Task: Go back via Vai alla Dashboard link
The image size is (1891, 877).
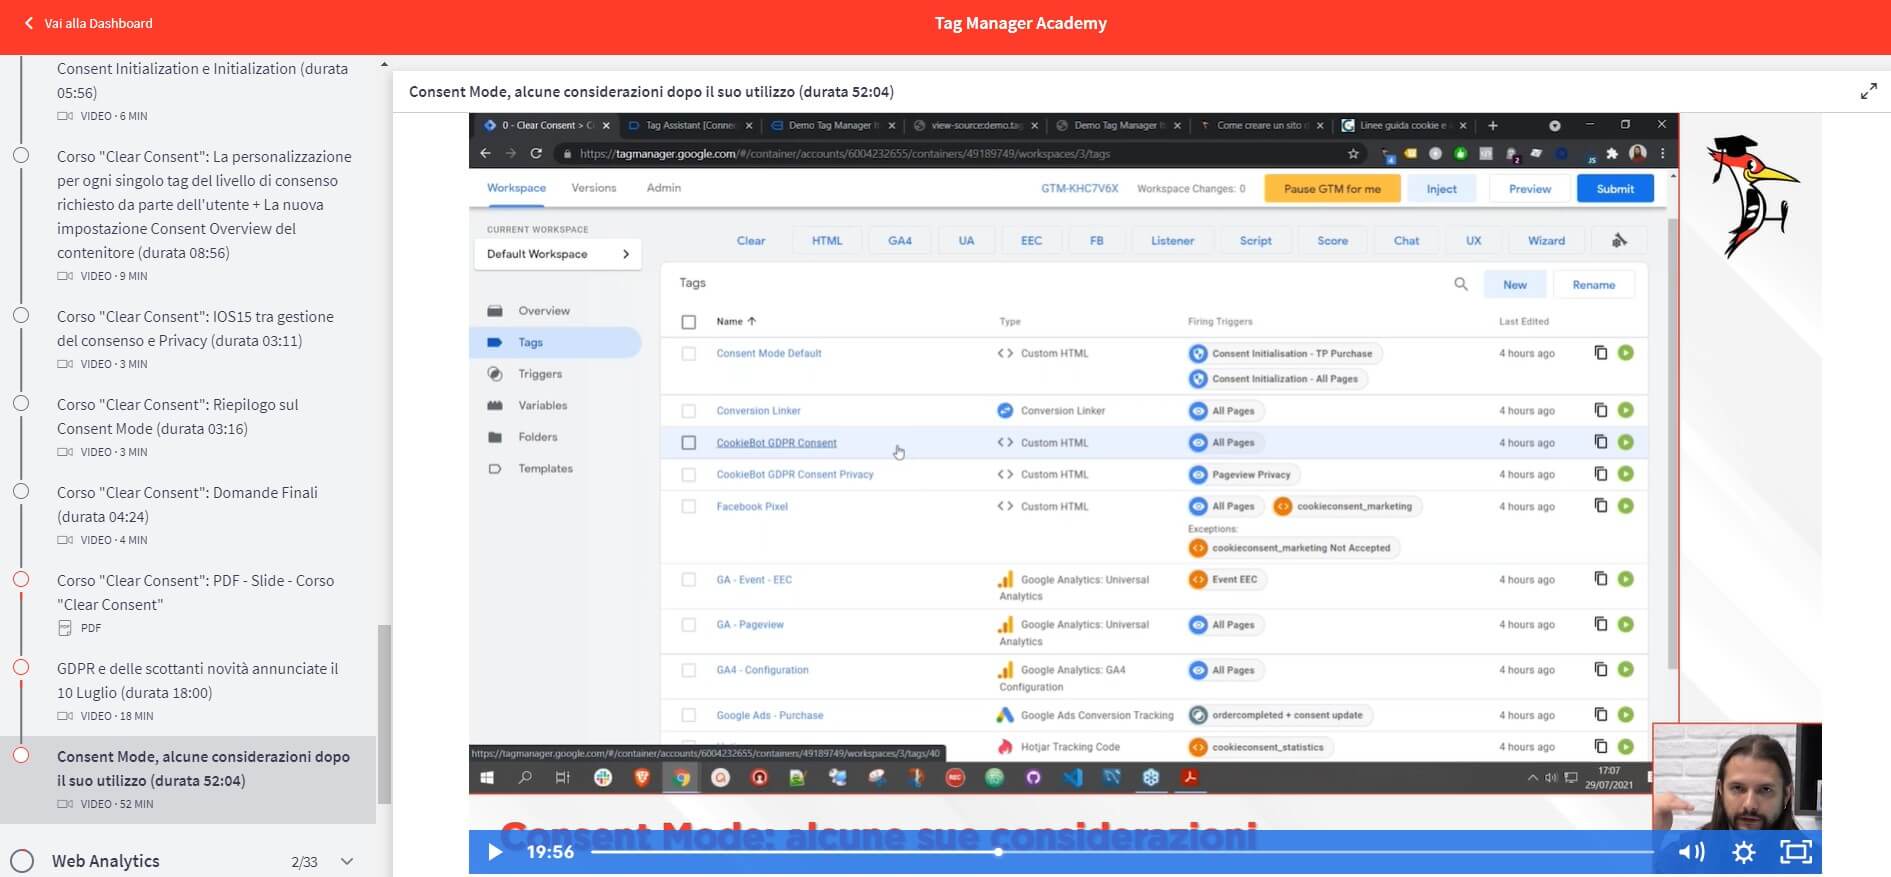Action: tap(88, 23)
